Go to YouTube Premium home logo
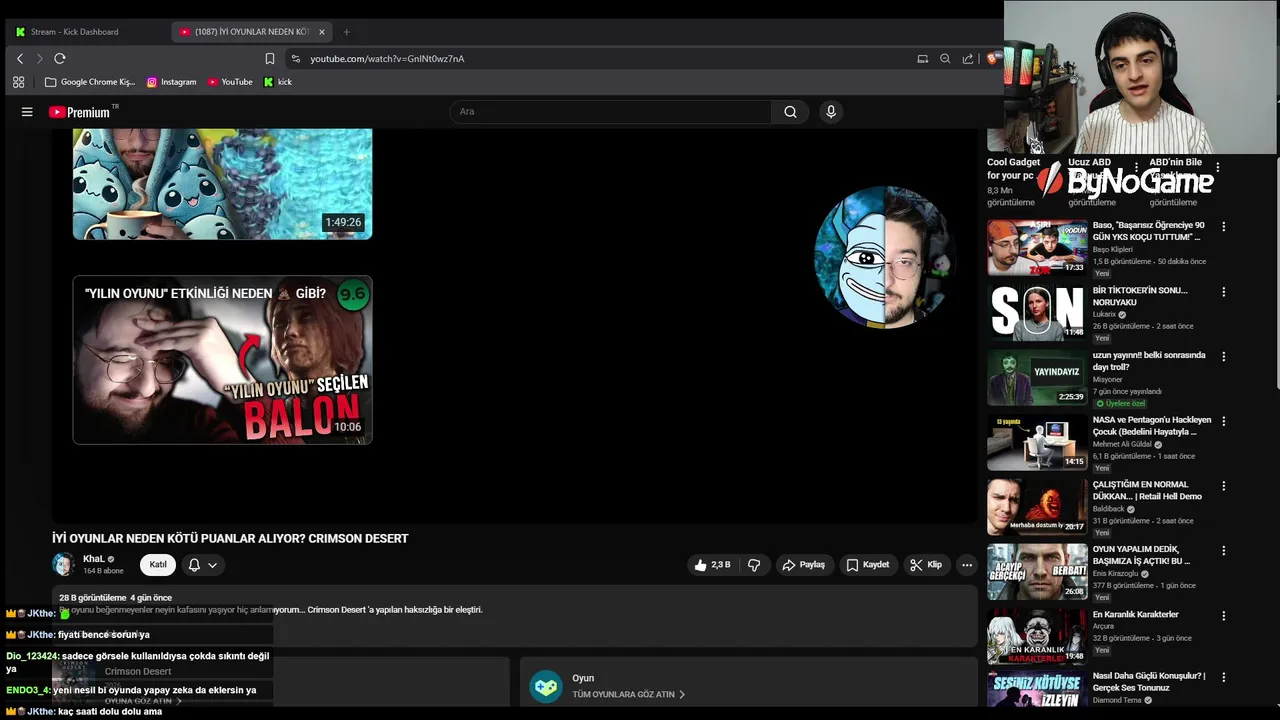The width and height of the screenshot is (1280, 720). (x=80, y=112)
